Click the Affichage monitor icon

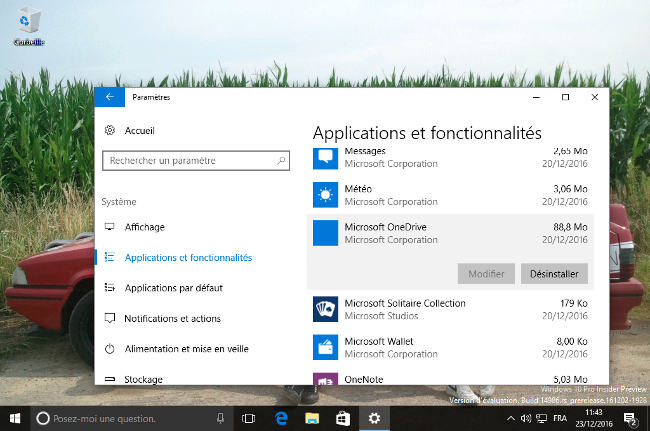pyautogui.click(x=109, y=227)
